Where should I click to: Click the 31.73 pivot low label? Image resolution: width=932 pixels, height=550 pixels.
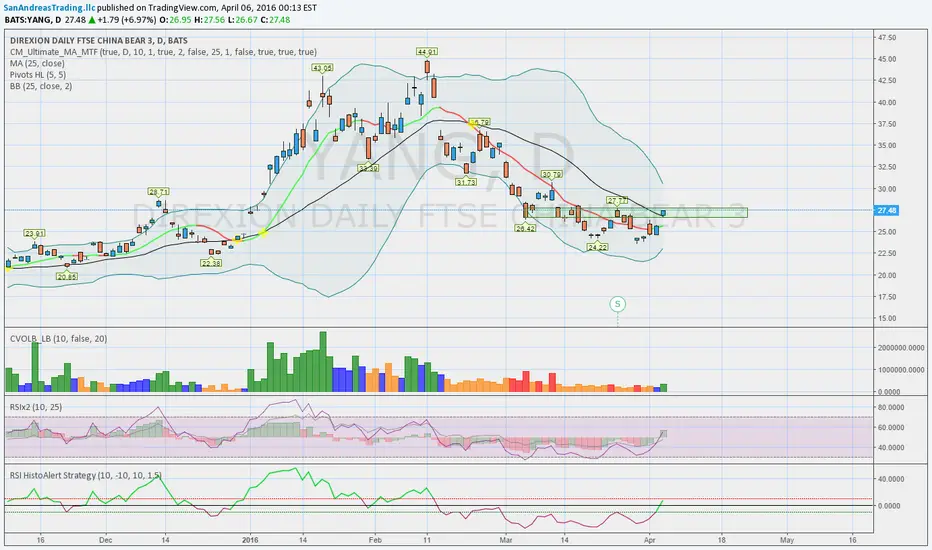(466, 182)
